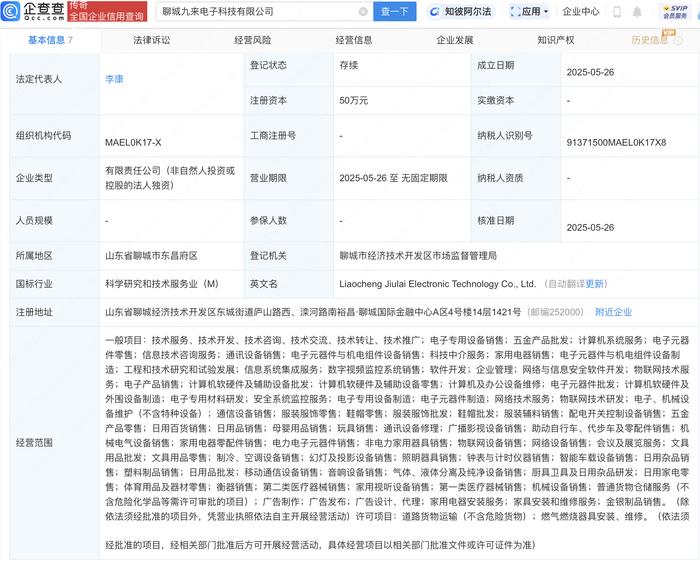Click the 营业期限 label

(x=268, y=178)
